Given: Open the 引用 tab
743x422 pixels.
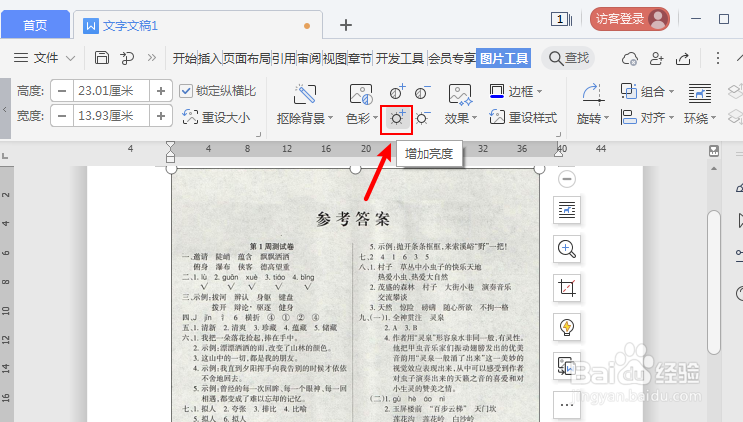Looking at the screenshot, I should [x=283, y=58].
